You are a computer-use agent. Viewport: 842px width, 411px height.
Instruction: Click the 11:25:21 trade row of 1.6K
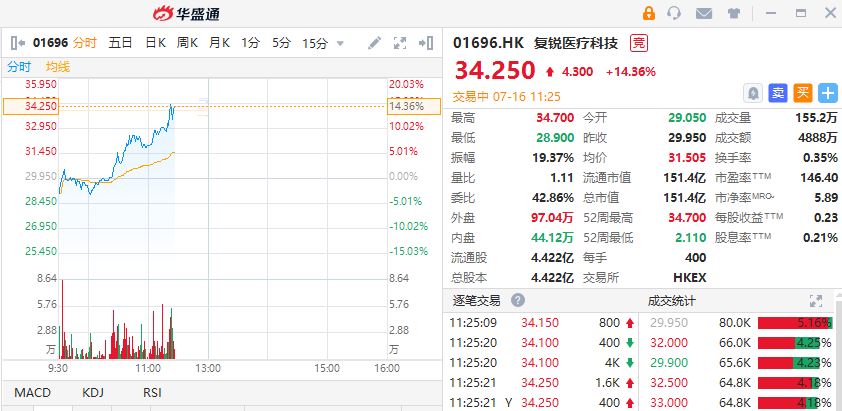point(542,383)
